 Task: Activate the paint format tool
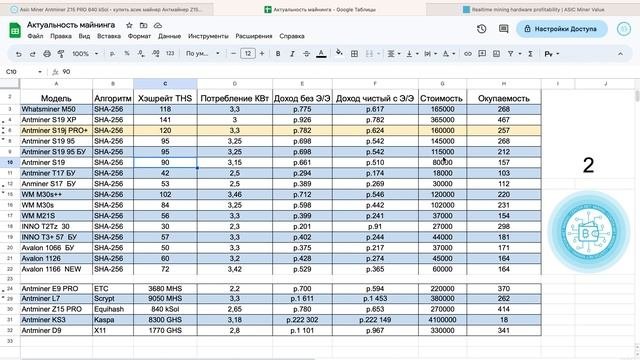61,53
